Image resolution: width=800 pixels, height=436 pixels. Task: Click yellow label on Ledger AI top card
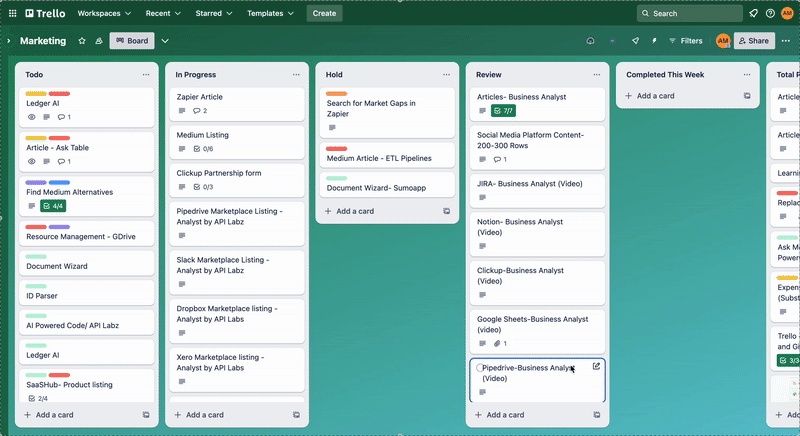click(36, 93)
